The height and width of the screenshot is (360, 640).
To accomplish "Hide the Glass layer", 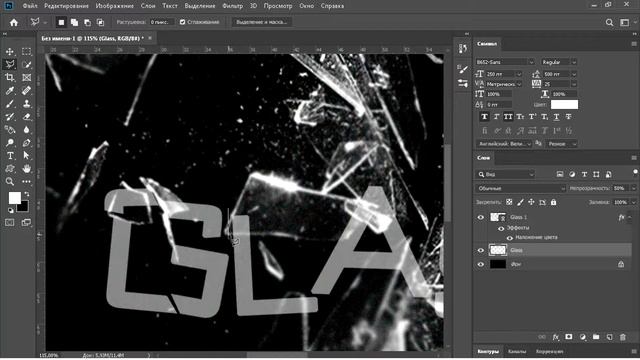I will point(480,250).
